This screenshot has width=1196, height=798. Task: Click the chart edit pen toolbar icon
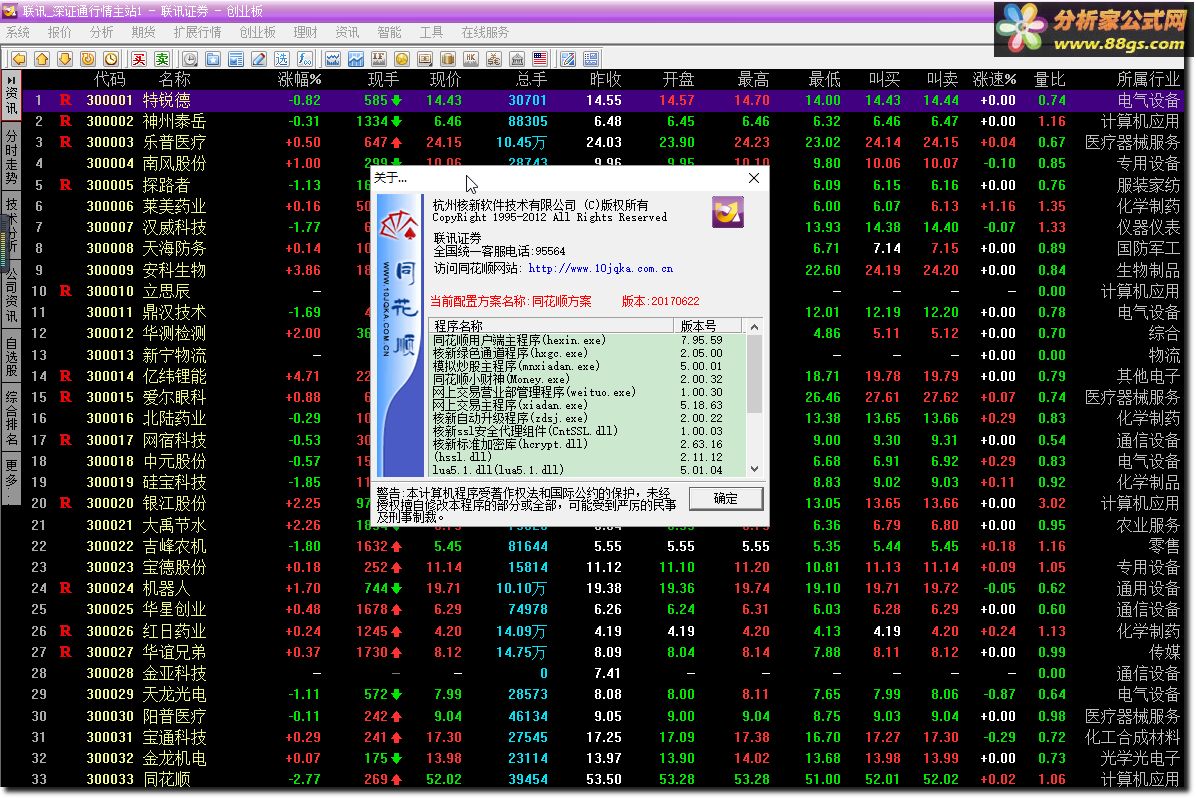[567, 59]
